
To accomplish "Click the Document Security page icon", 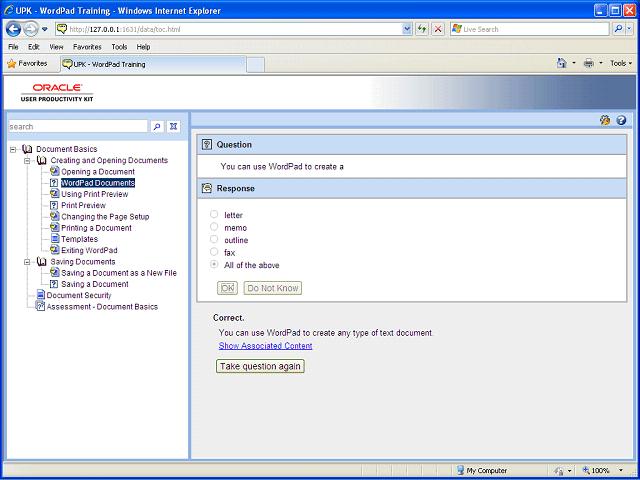I will click(x=40, y=295).
